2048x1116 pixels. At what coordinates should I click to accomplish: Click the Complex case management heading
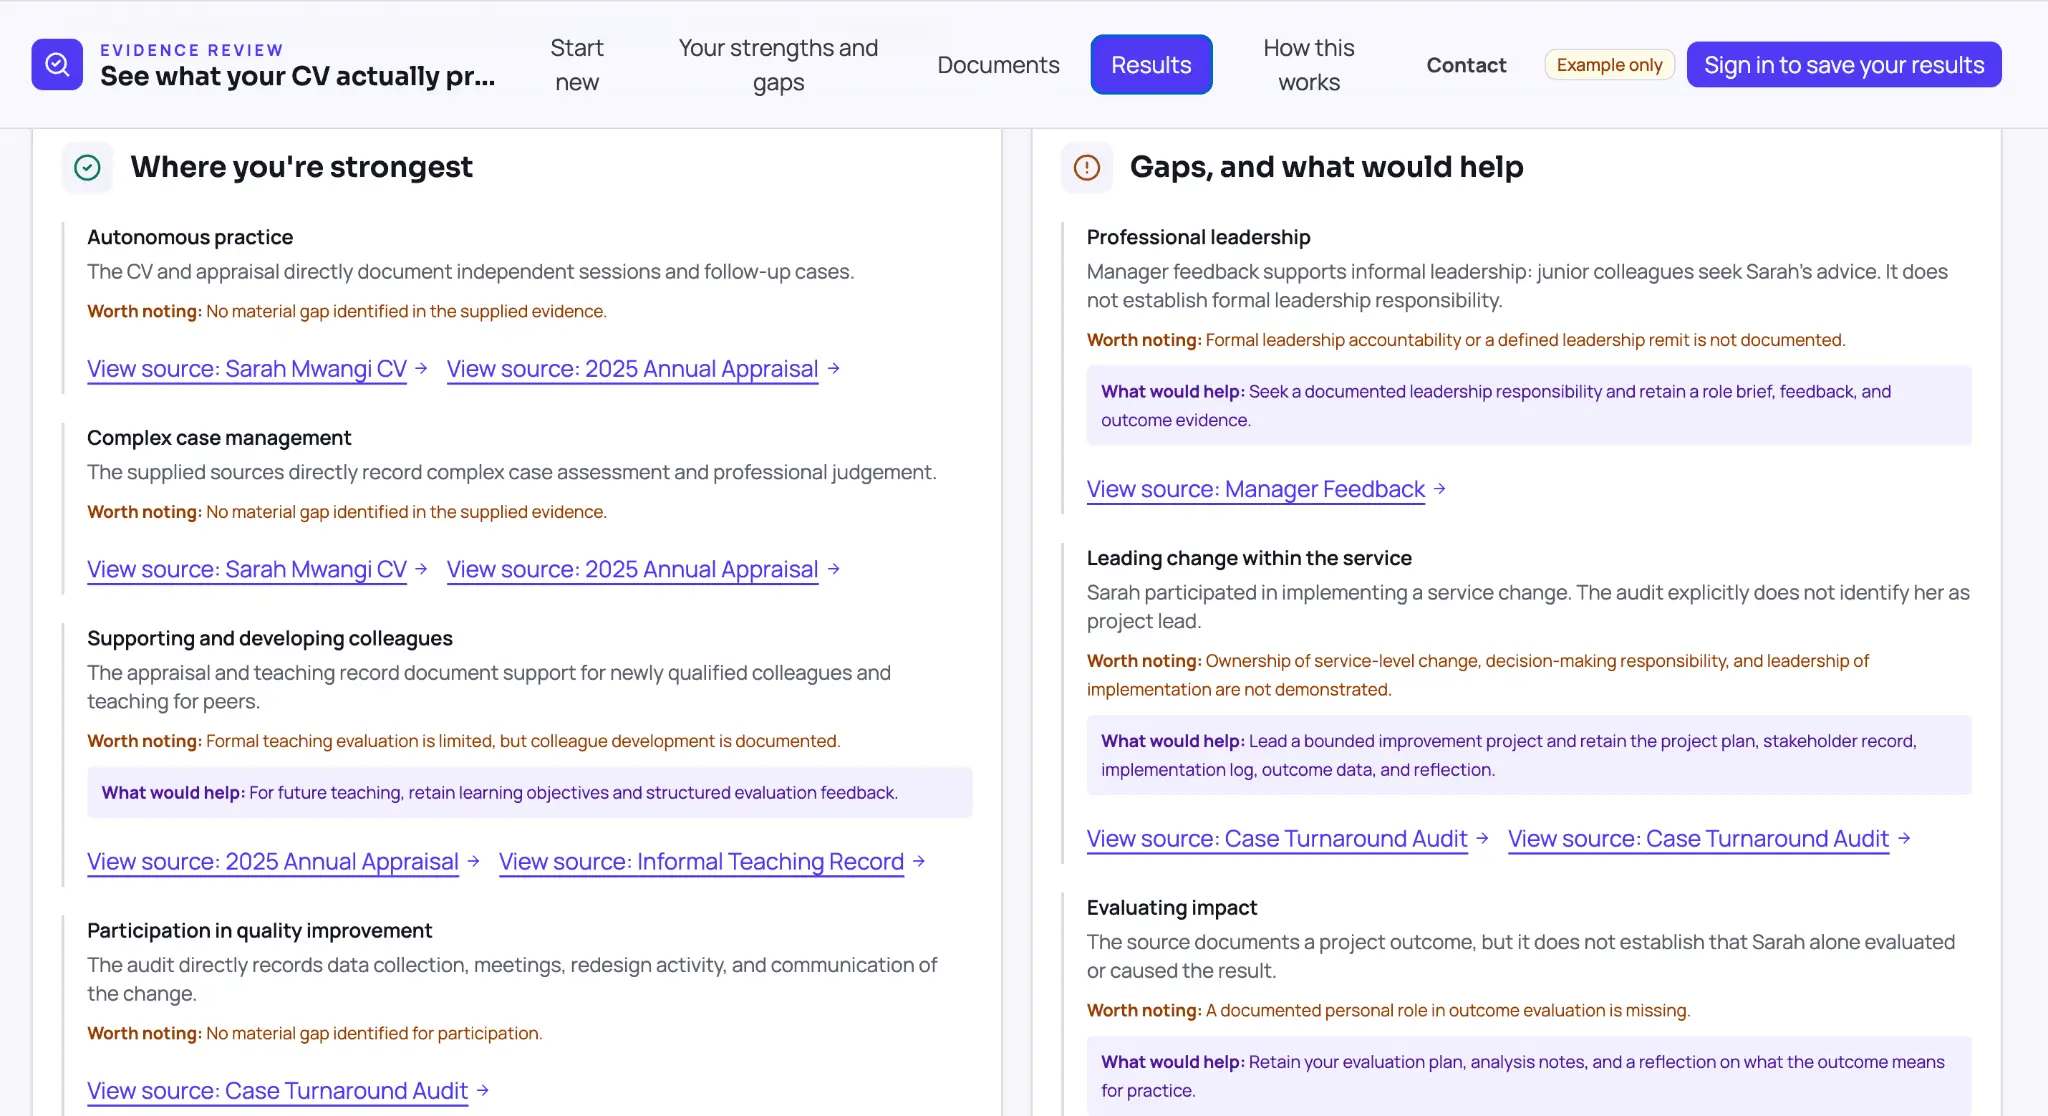point(219,438)
